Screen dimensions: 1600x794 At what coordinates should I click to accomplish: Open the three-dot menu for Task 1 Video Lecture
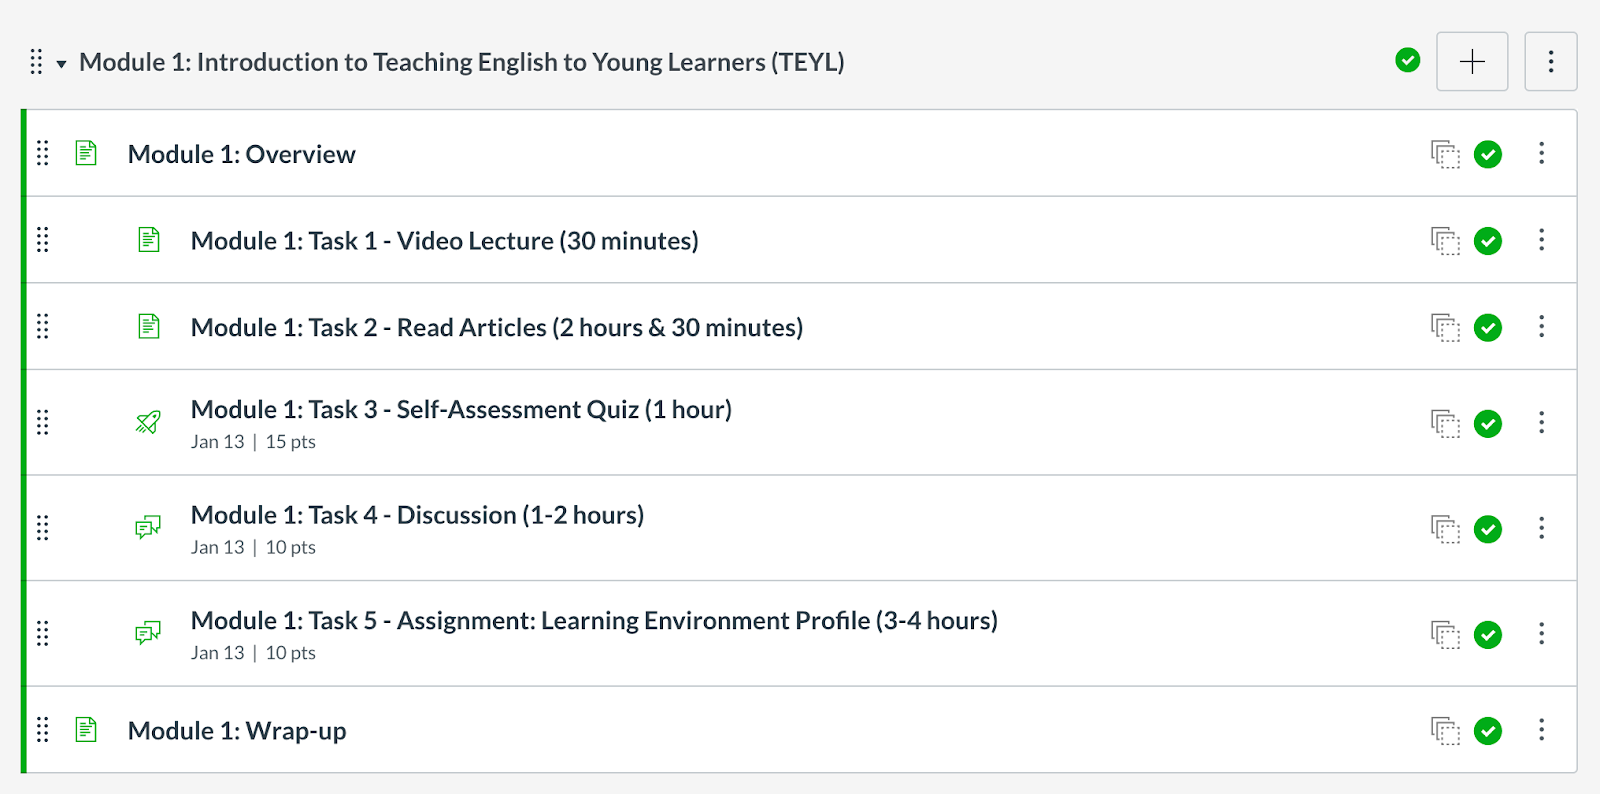point(1541,239)
